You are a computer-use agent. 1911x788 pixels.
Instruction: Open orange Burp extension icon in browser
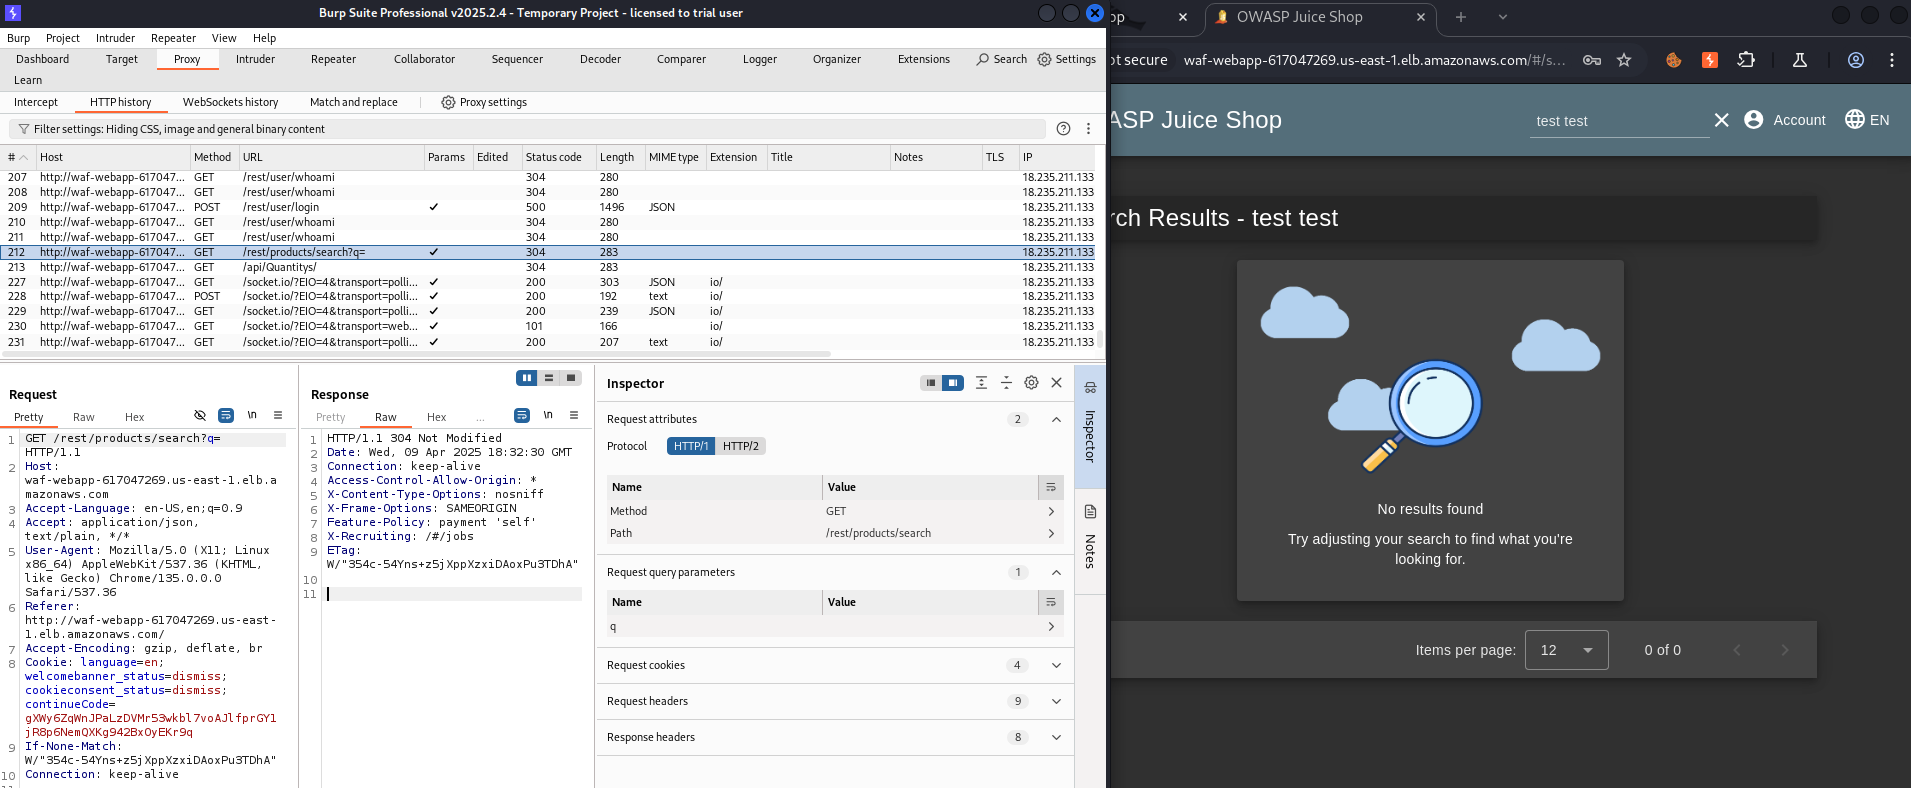coord(1710,60)
